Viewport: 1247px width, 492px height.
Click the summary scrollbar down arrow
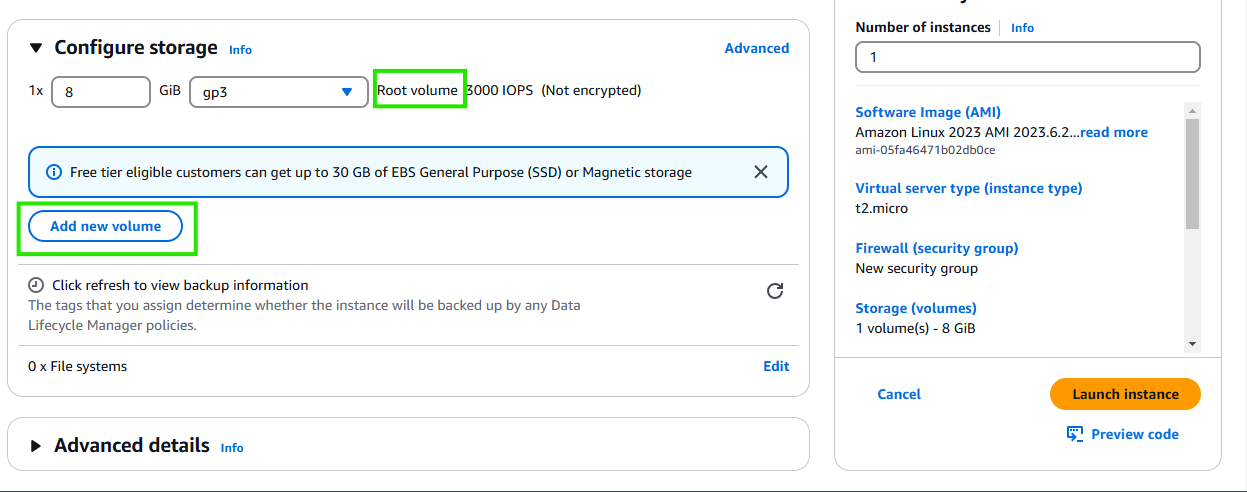1192,343
